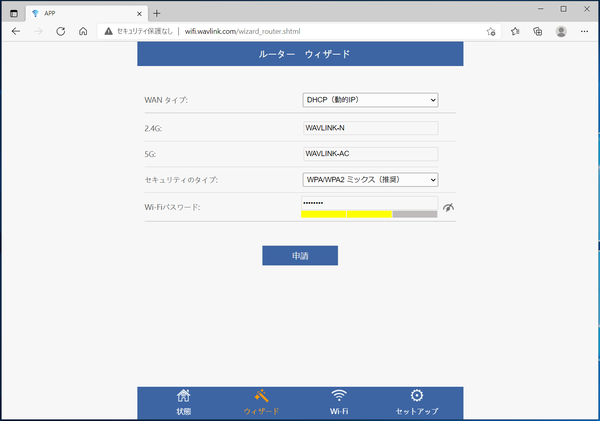Click the browser back arrow
Viewport: 600px width, 421px height.
[x=16, y=31]
